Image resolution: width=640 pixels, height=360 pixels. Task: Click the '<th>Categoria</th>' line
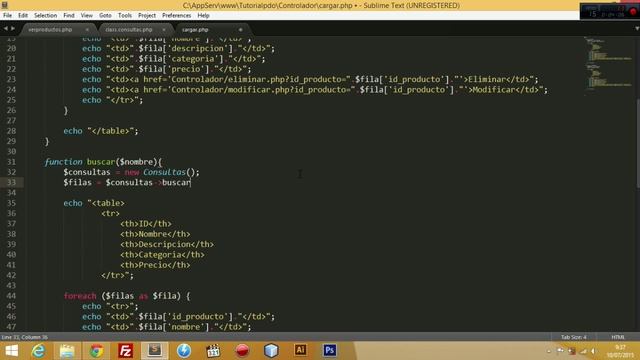click(162, 255)
